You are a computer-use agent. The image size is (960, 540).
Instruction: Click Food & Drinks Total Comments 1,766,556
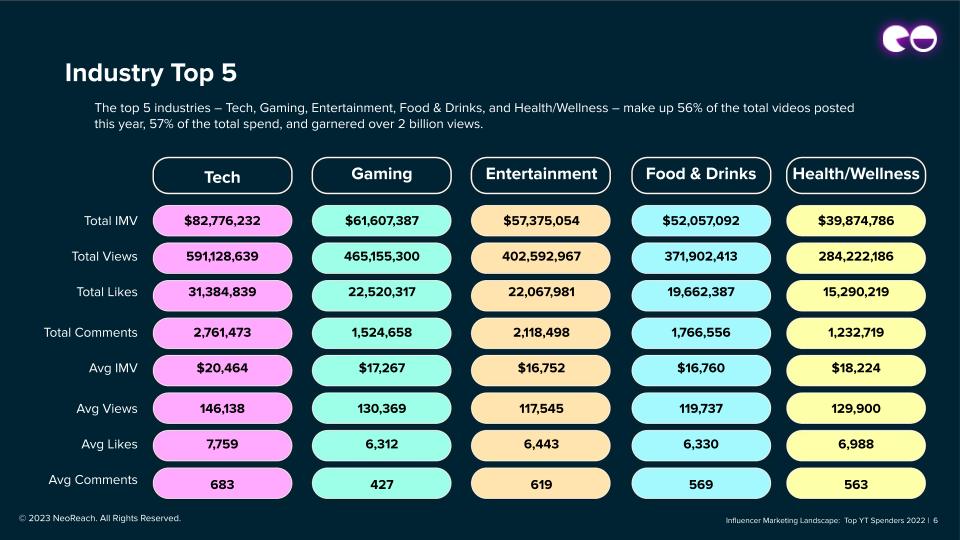click(x=701, y=332)
